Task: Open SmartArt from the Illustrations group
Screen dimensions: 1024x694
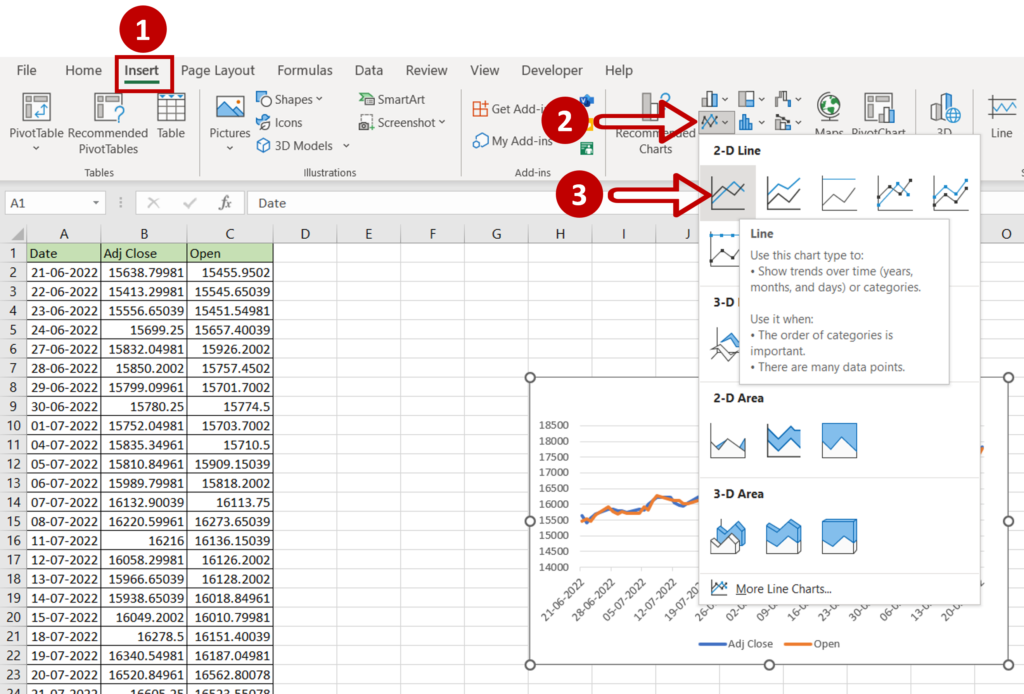Action: [x=390, y=98]
